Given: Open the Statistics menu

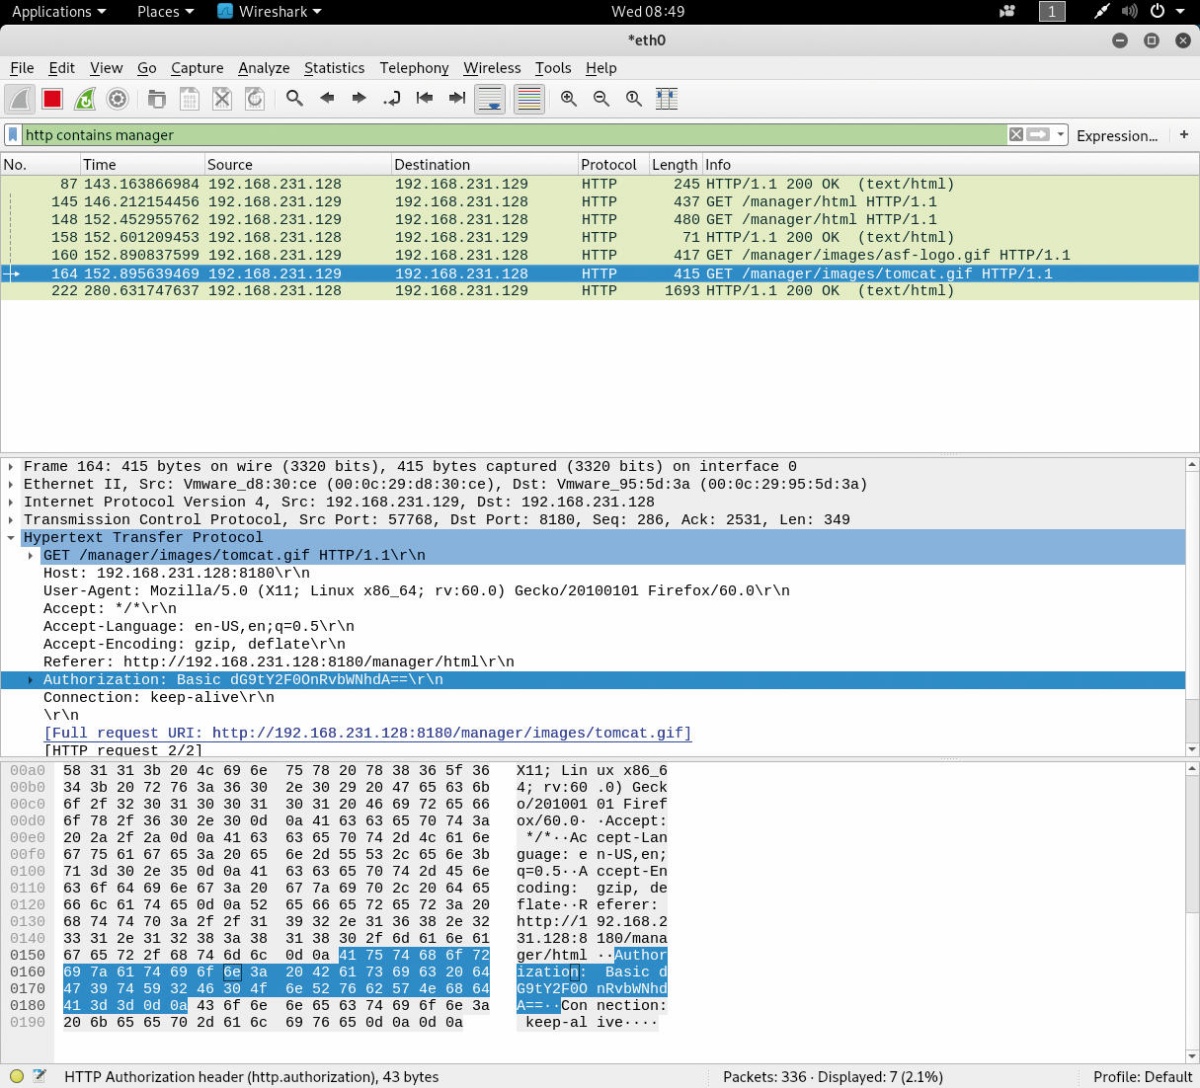Looking at the screenshot, I should tap(334, 68).
